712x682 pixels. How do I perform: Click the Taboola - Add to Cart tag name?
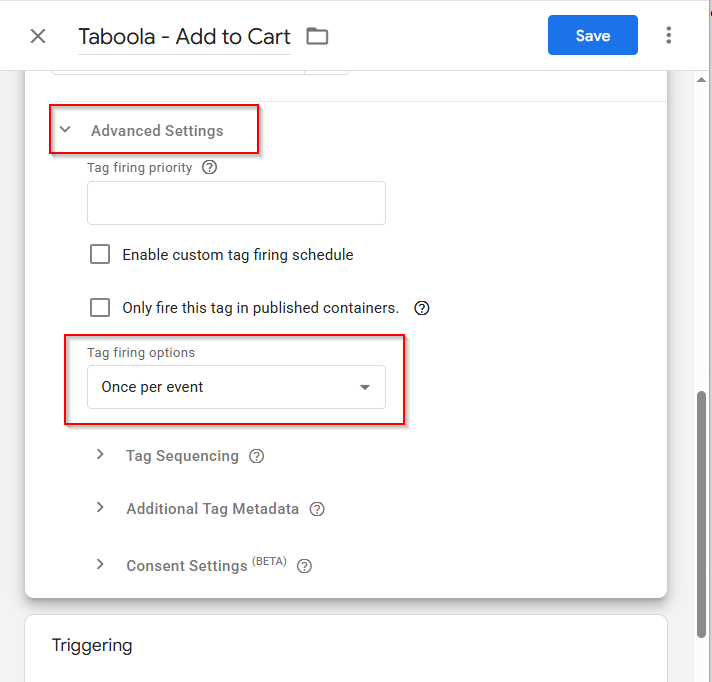tap(184, 36)
